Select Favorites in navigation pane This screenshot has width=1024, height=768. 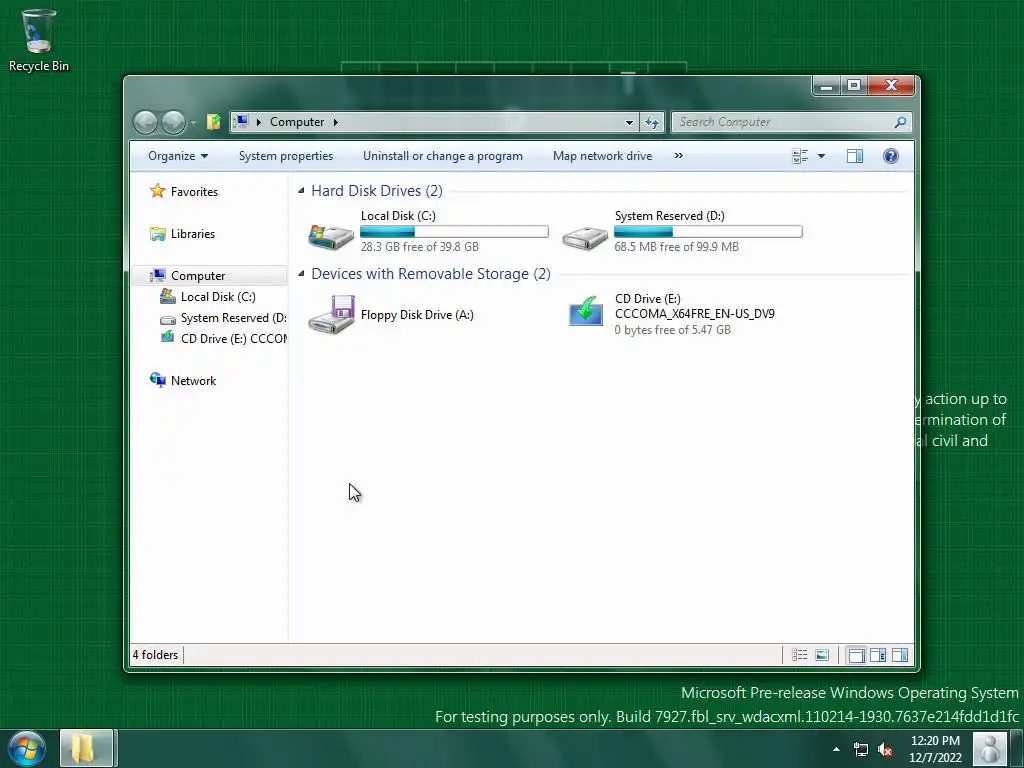(x=194, y=191)
